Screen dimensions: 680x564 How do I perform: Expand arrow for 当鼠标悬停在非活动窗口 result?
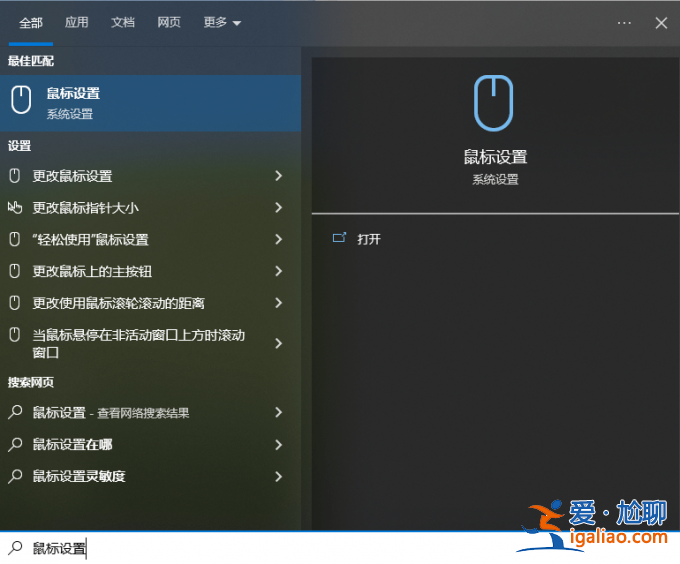pos(278,343)
